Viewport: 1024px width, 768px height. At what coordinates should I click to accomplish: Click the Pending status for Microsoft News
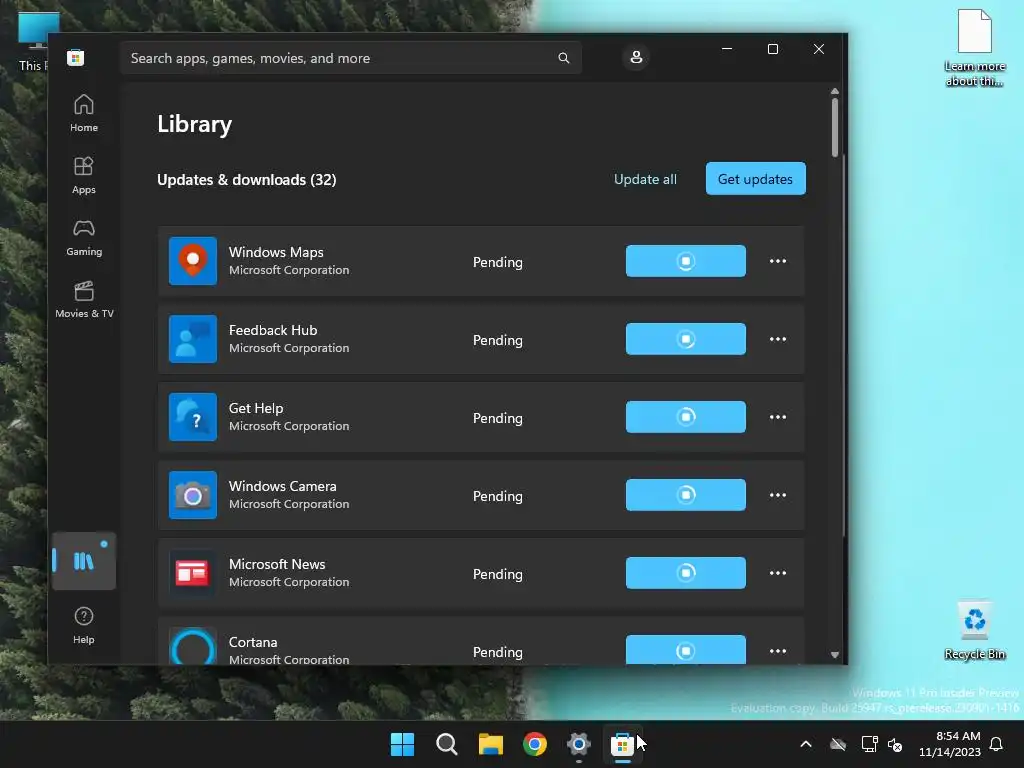(498, 574)
